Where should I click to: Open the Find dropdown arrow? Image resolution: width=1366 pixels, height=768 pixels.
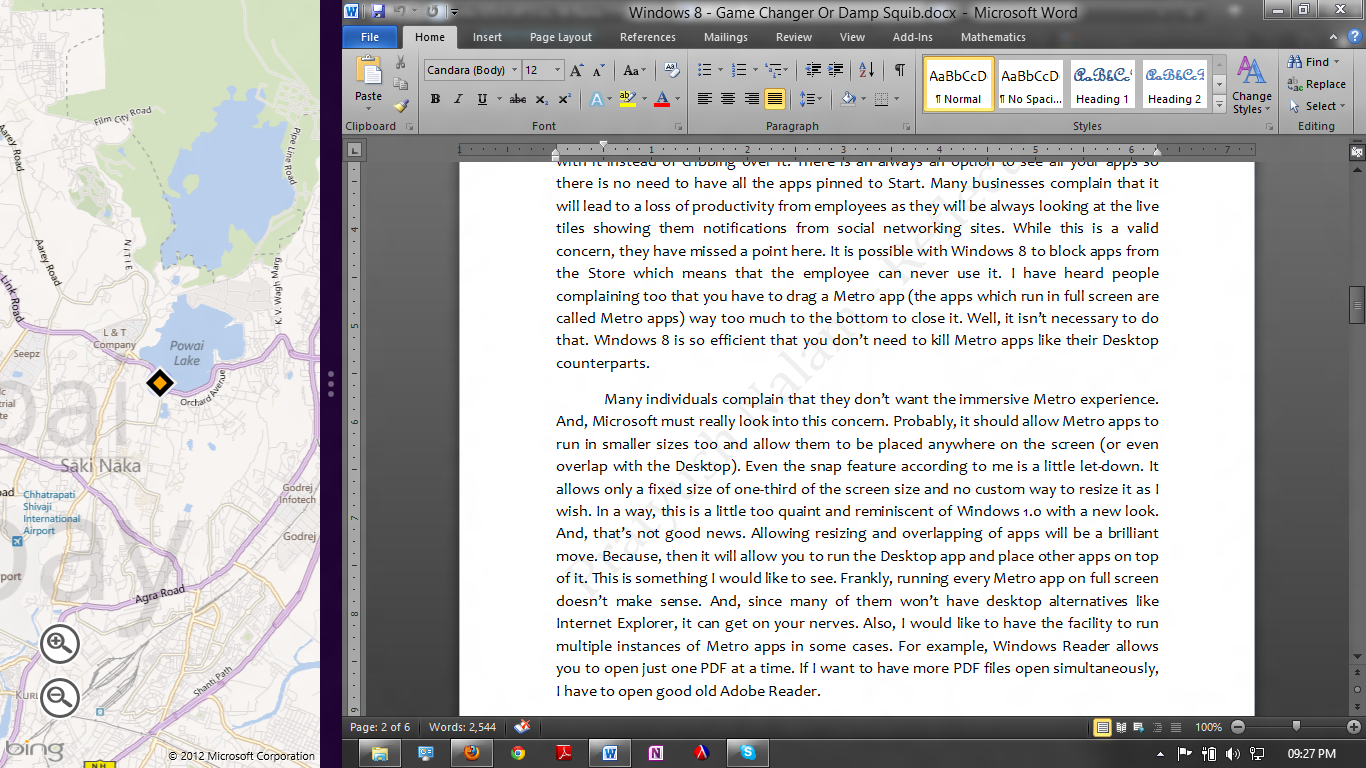1337,62
